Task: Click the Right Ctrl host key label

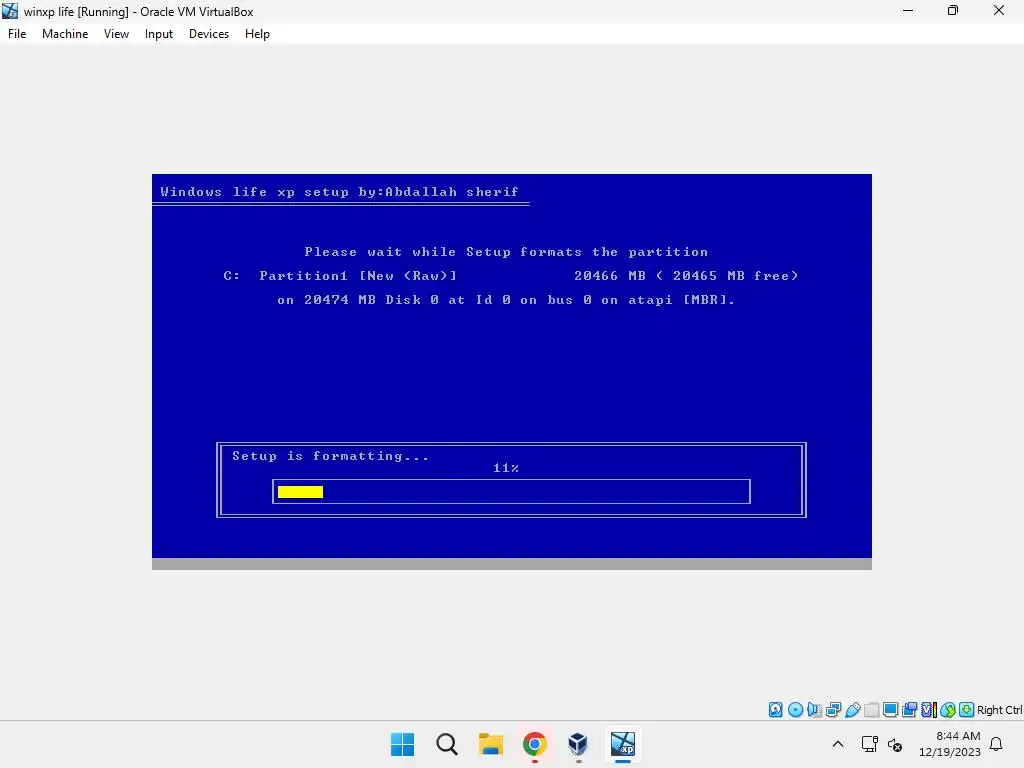Action: [1000, 710]
